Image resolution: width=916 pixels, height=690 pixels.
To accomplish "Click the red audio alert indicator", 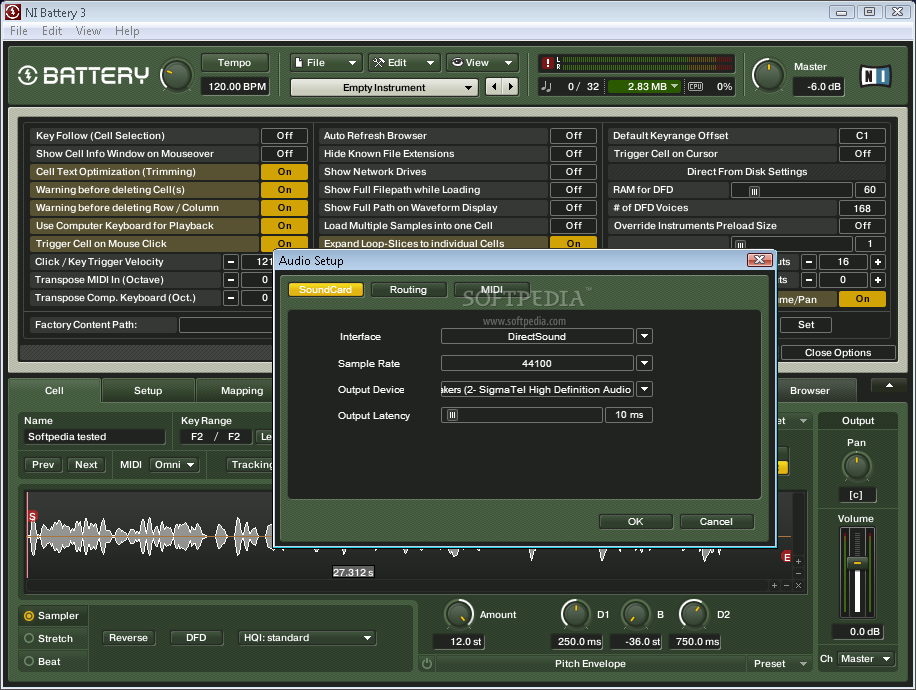I will coord(547,63).
